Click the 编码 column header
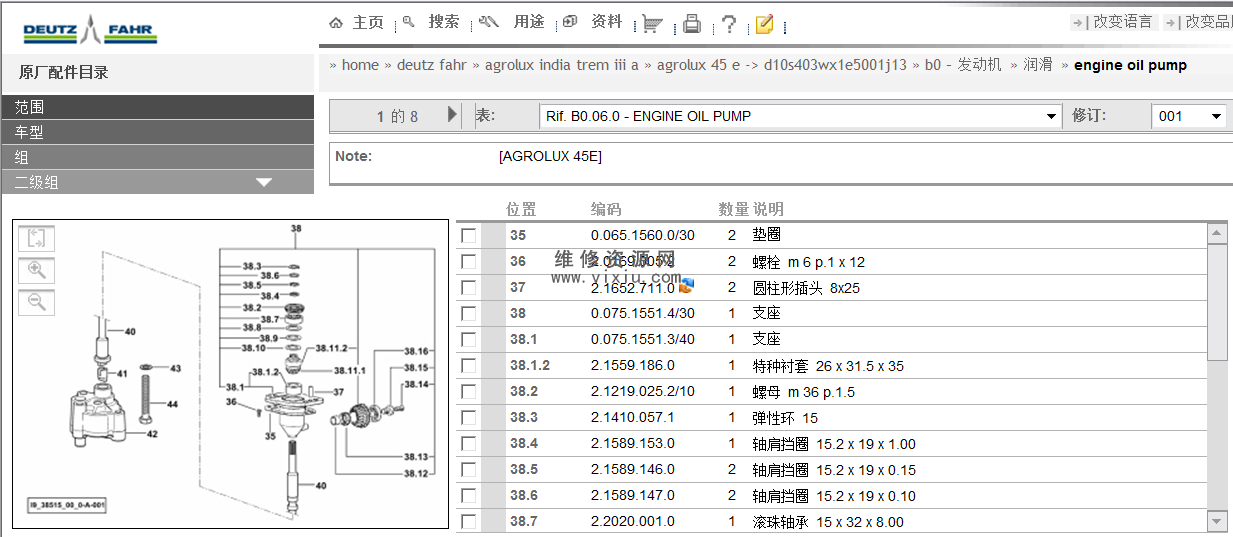 click(606, 209)
